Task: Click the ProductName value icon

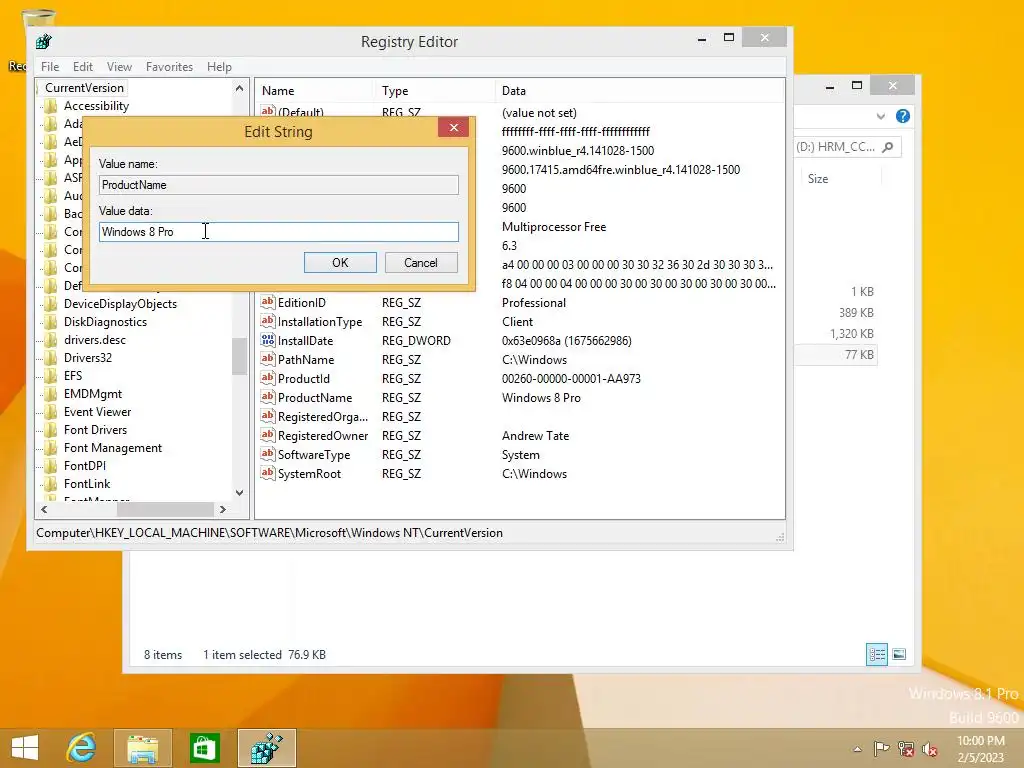Action: (267, 397)
